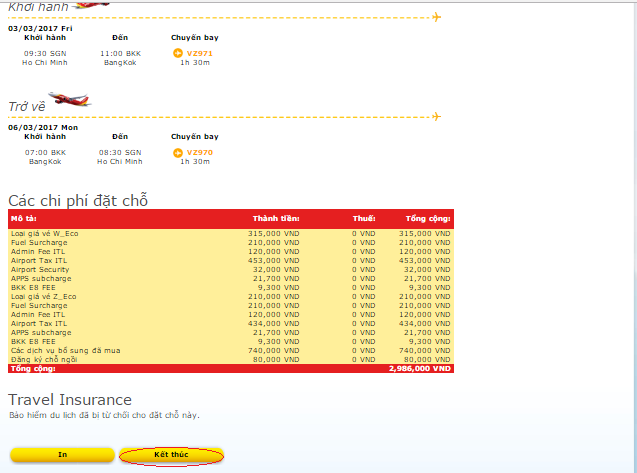Open flight VZ971 link
637x473 pixels.
199,53
